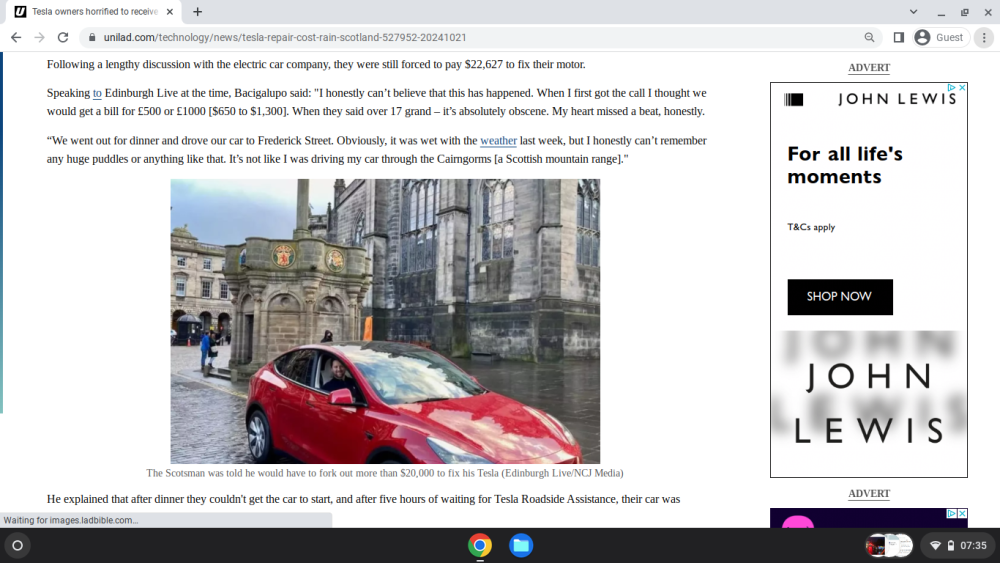This screenshot has width=1000, height=563.
Task: Click the browser forward arrow
Action: coord(40,38)
